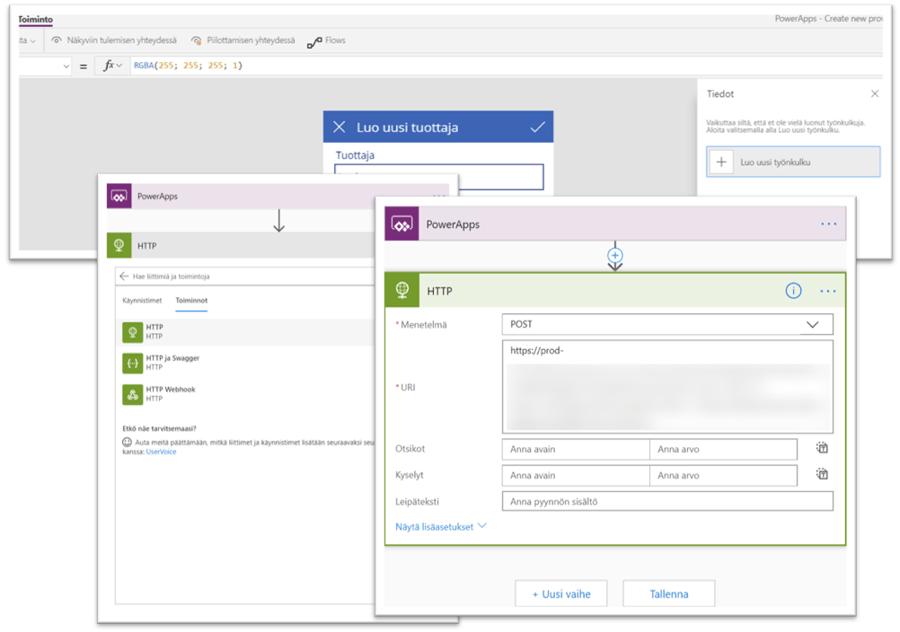Image resolution: width=900 pixels, height=632 pixels.
Task: Click the plus icon in Luo uusi työnkulku
Action: pyautogui.click(x=721, y=162)
